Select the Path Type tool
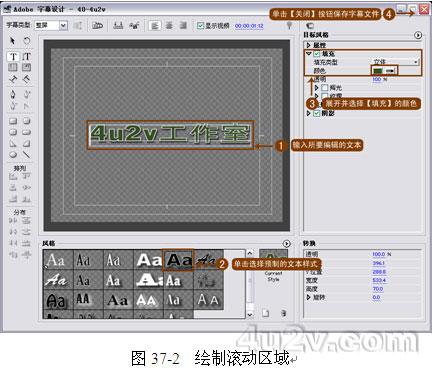Viewport: 432px width, 371px height. [x=13, y=79]
